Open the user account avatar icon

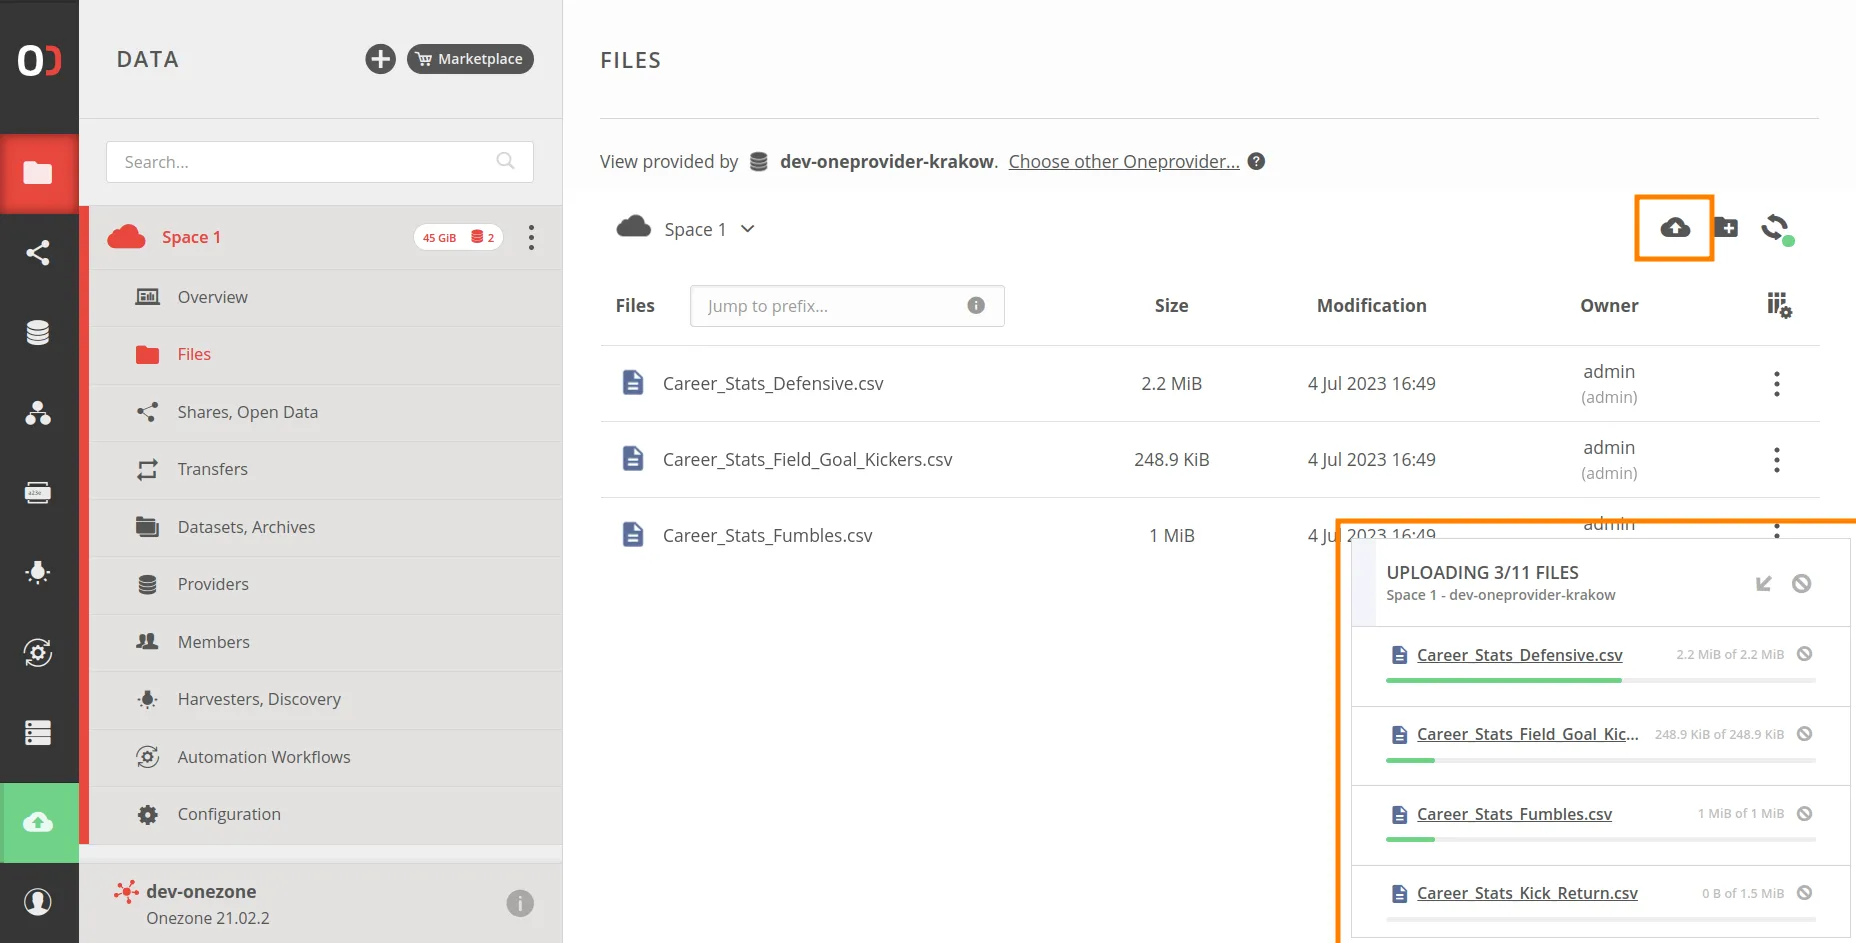(x=39, y=901)
